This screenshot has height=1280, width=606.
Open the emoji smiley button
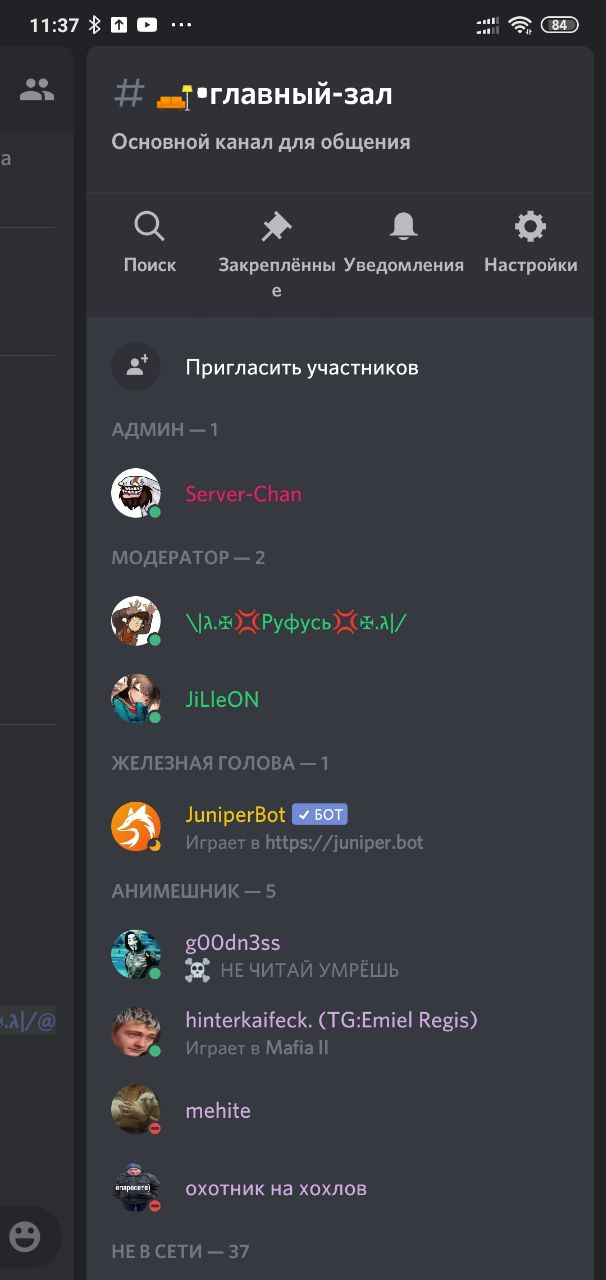[x=25, y=1237]
